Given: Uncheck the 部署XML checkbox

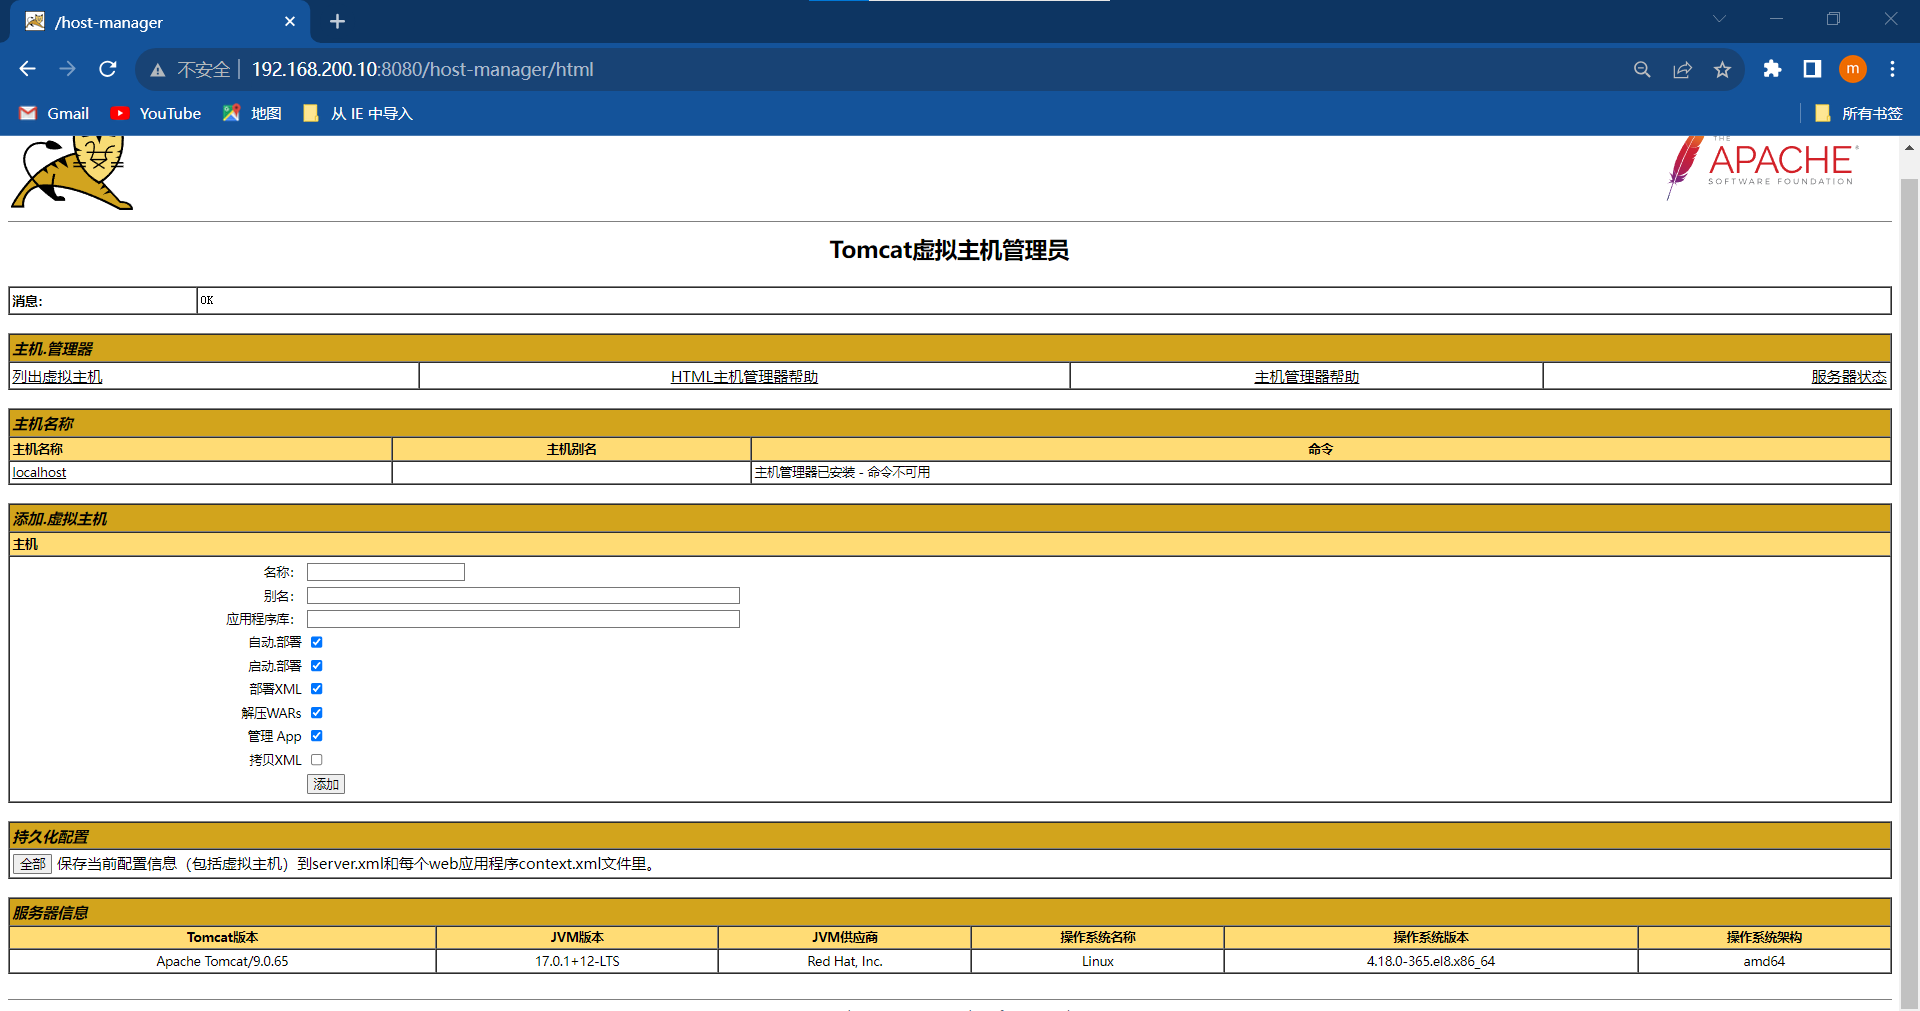Looking at the screenshot, I should tap(317, 689).
